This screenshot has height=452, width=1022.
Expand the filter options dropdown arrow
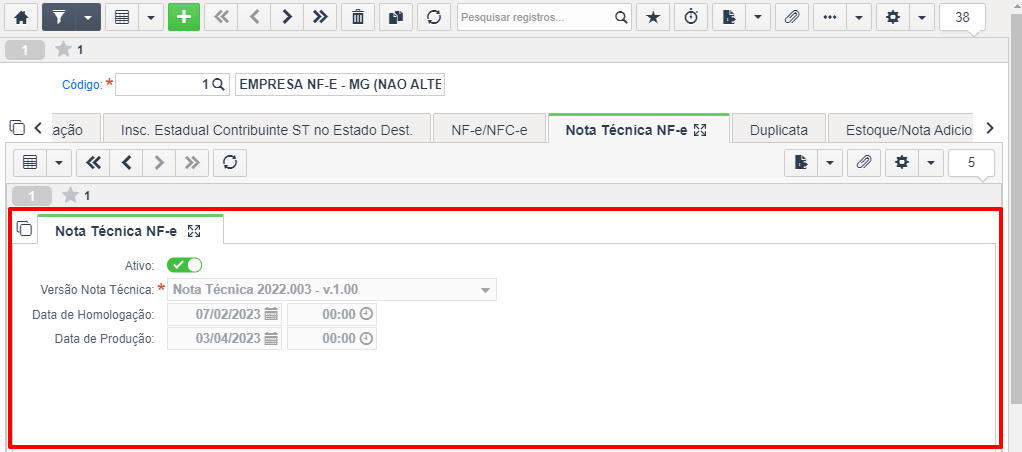(x=88, y=18)
